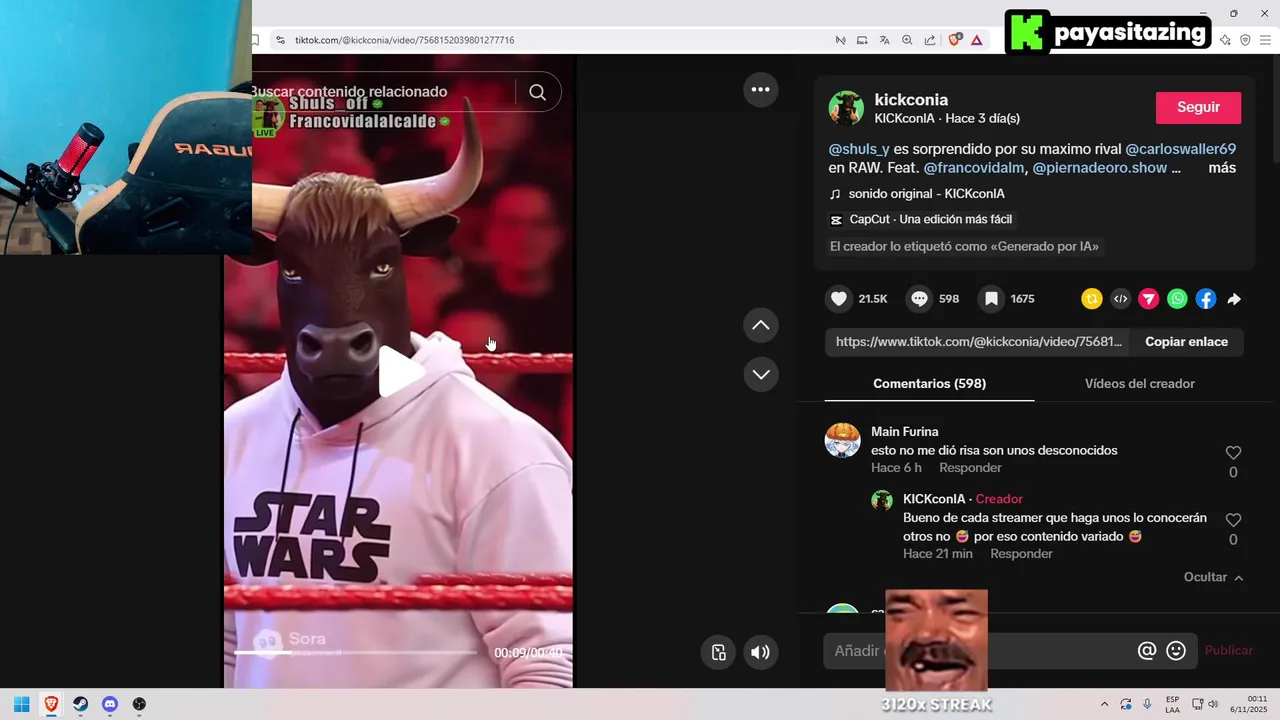Screen dimensions: 1280x720
Task: Like the Main Furina comment
Action: click(1233, 453)
